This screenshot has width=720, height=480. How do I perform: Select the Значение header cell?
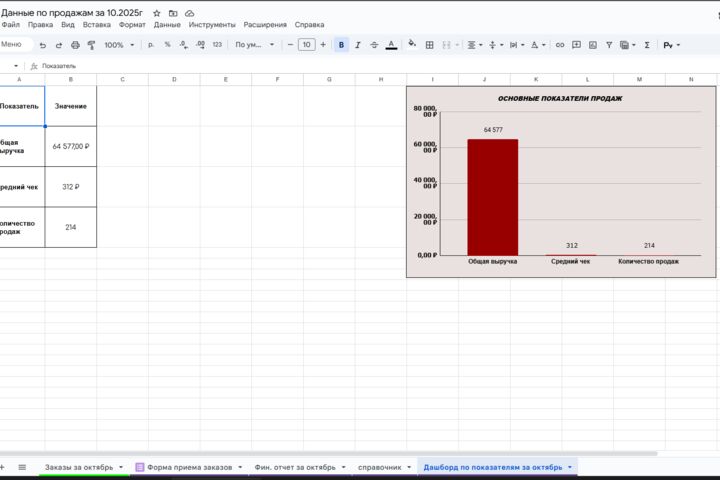[71, 106]
